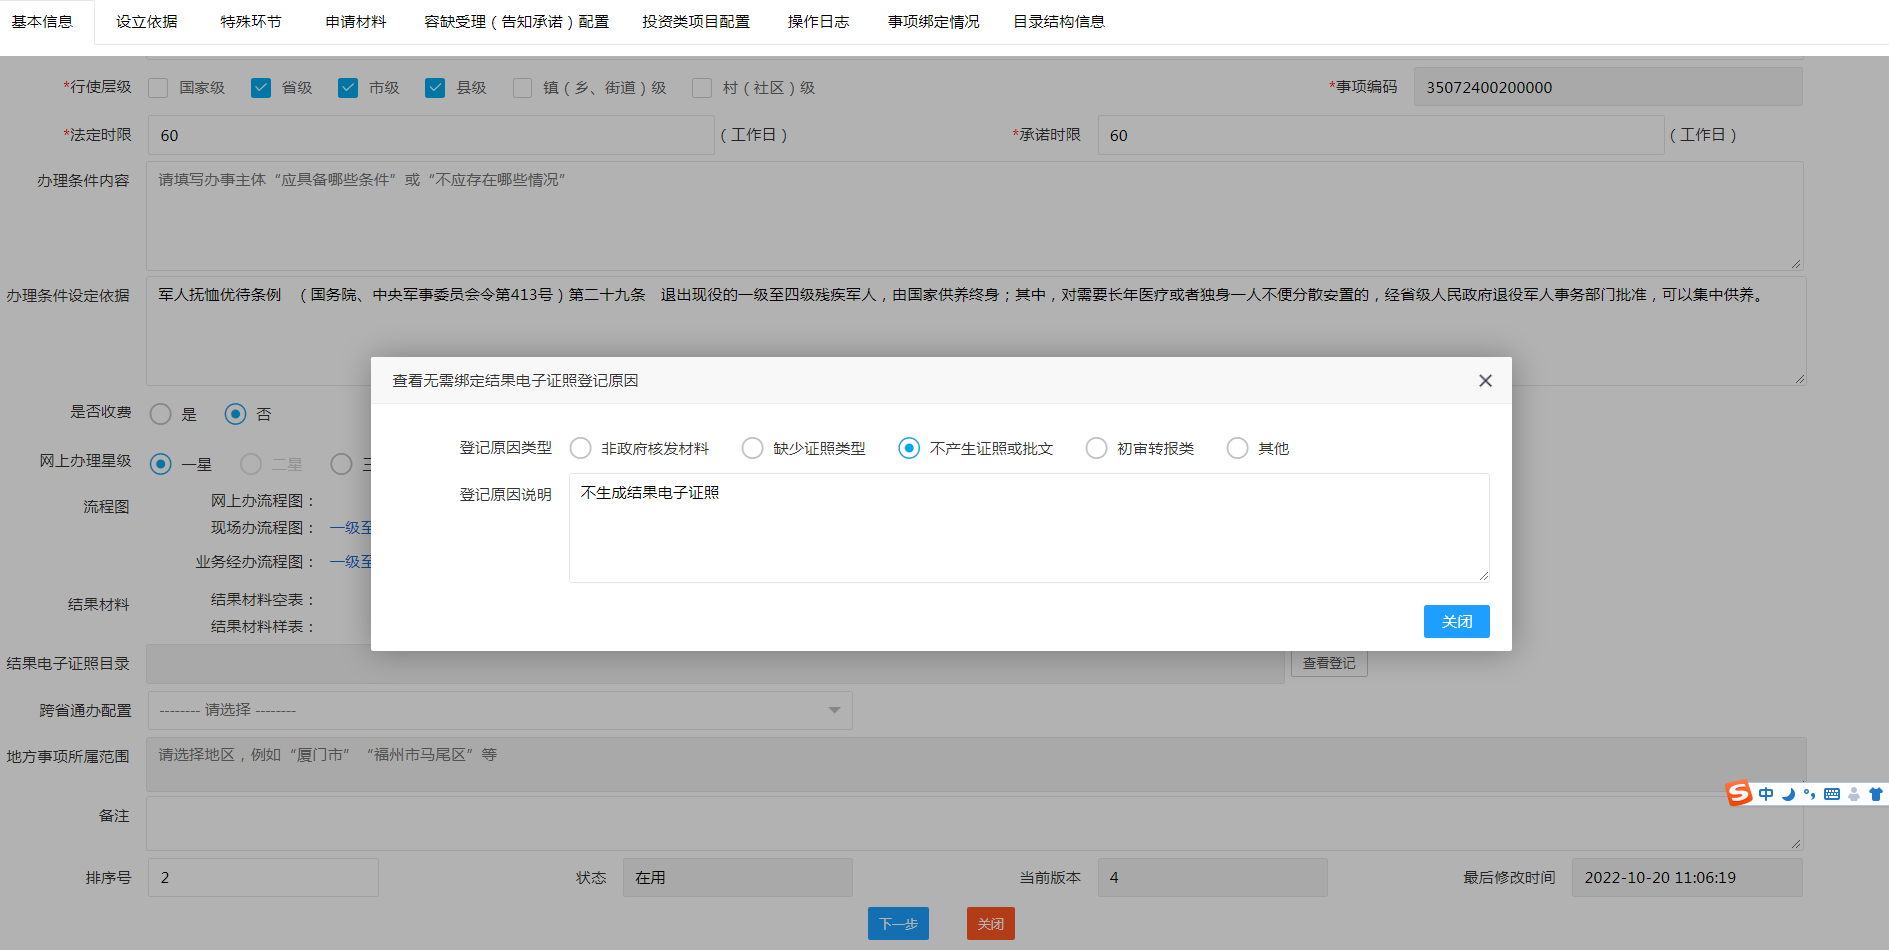Select the 非政府核发材料 radio option
1889x950 pixels.
tap(581, 449)
